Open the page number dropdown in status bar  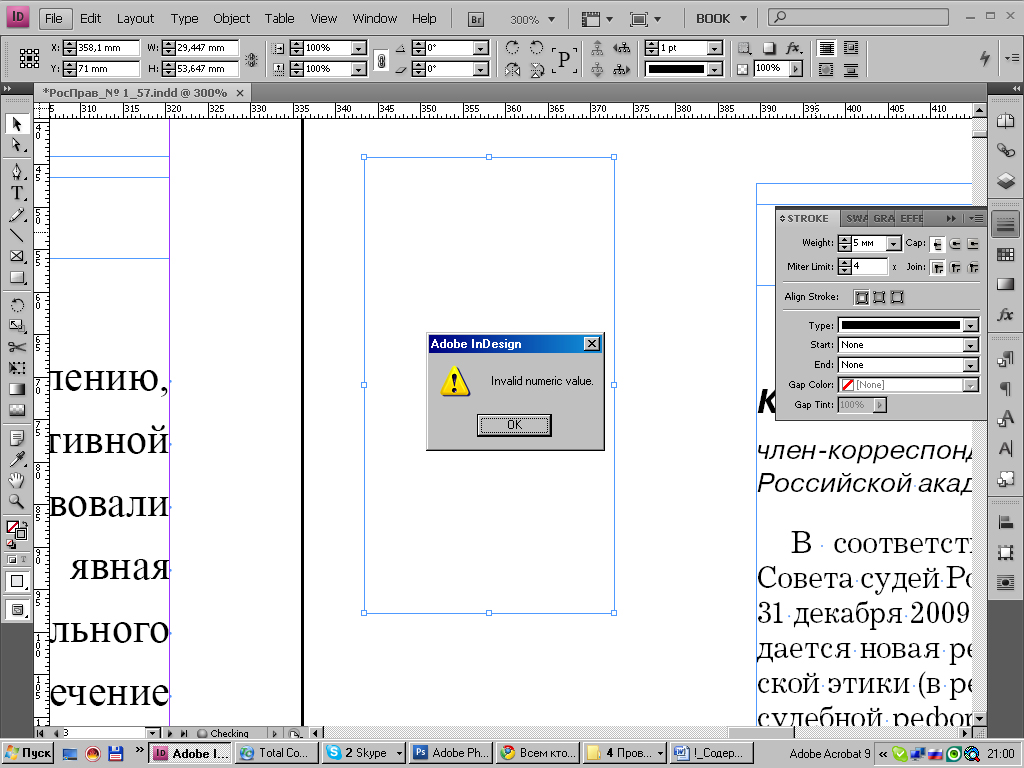pos(153,733)
